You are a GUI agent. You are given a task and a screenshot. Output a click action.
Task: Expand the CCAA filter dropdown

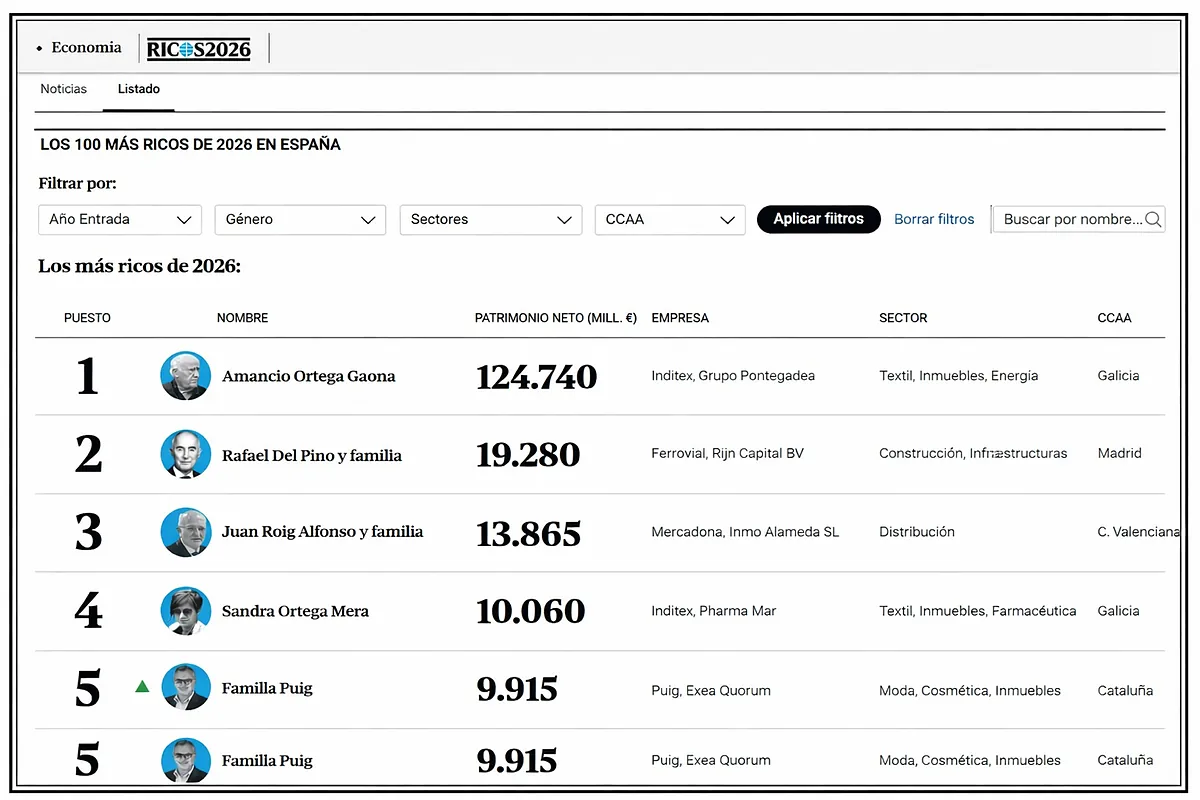pos(669,220)
